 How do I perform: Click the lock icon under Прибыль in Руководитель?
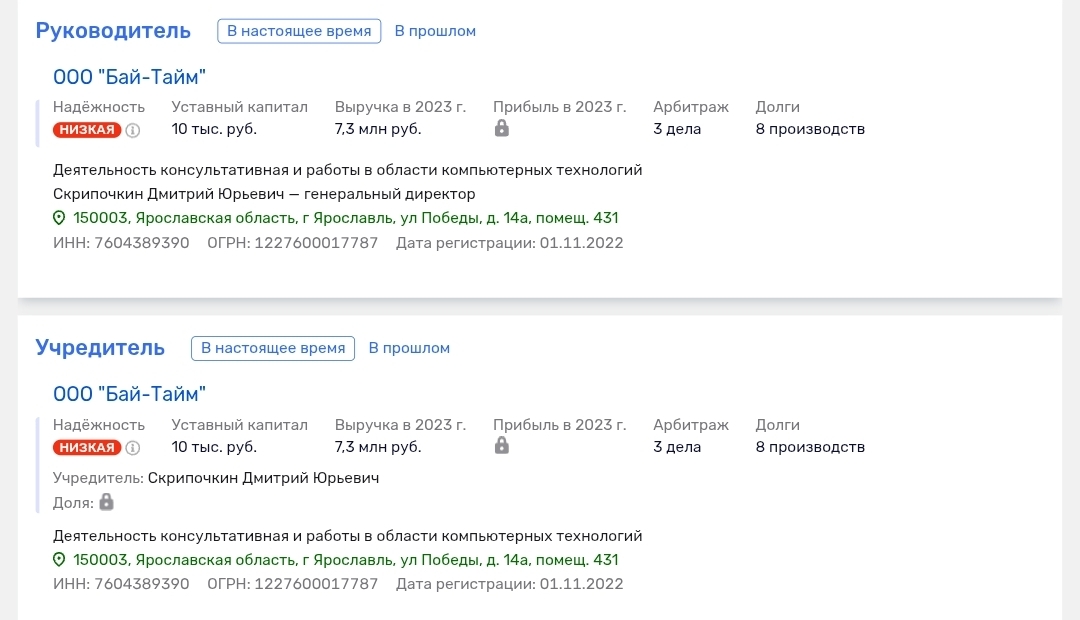click(x=502, y=128)
